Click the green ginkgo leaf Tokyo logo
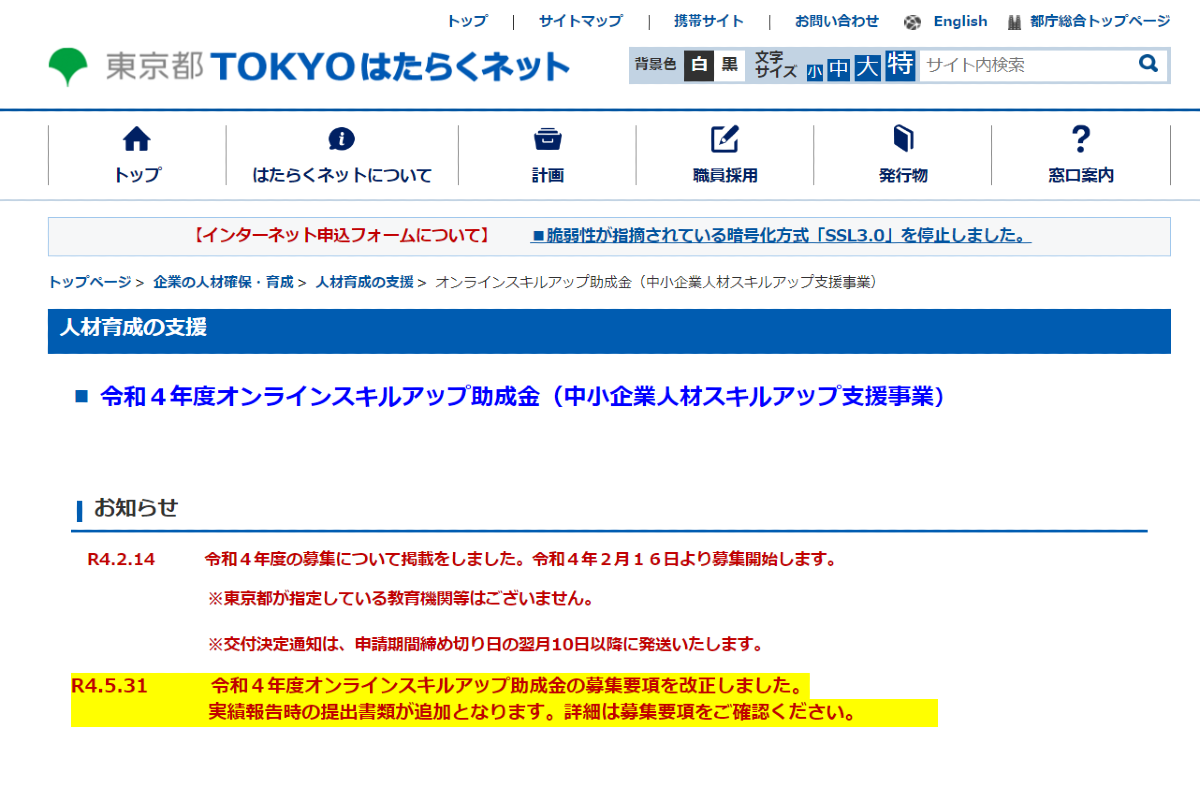Screen dimensions: 1200x787 (x=67, y=65)
